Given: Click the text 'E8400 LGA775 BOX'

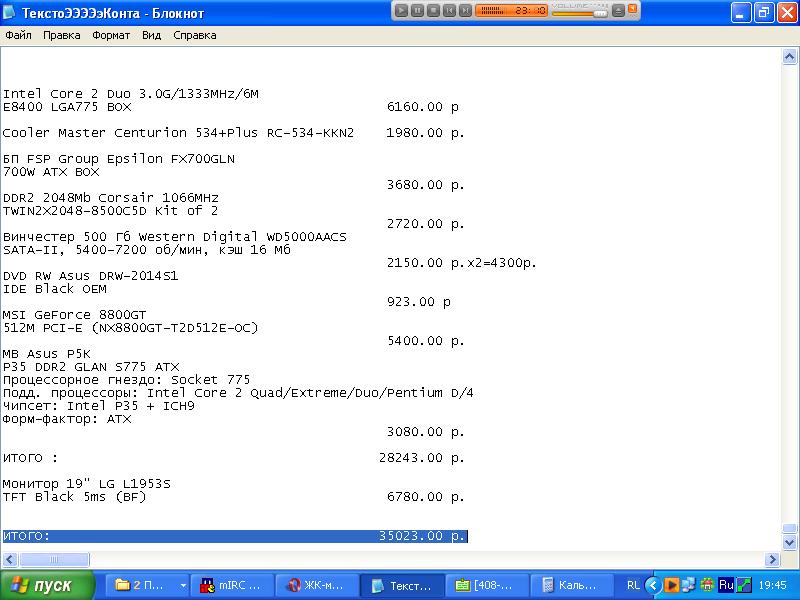Looking at the screenshot, I should click(67, 107).
